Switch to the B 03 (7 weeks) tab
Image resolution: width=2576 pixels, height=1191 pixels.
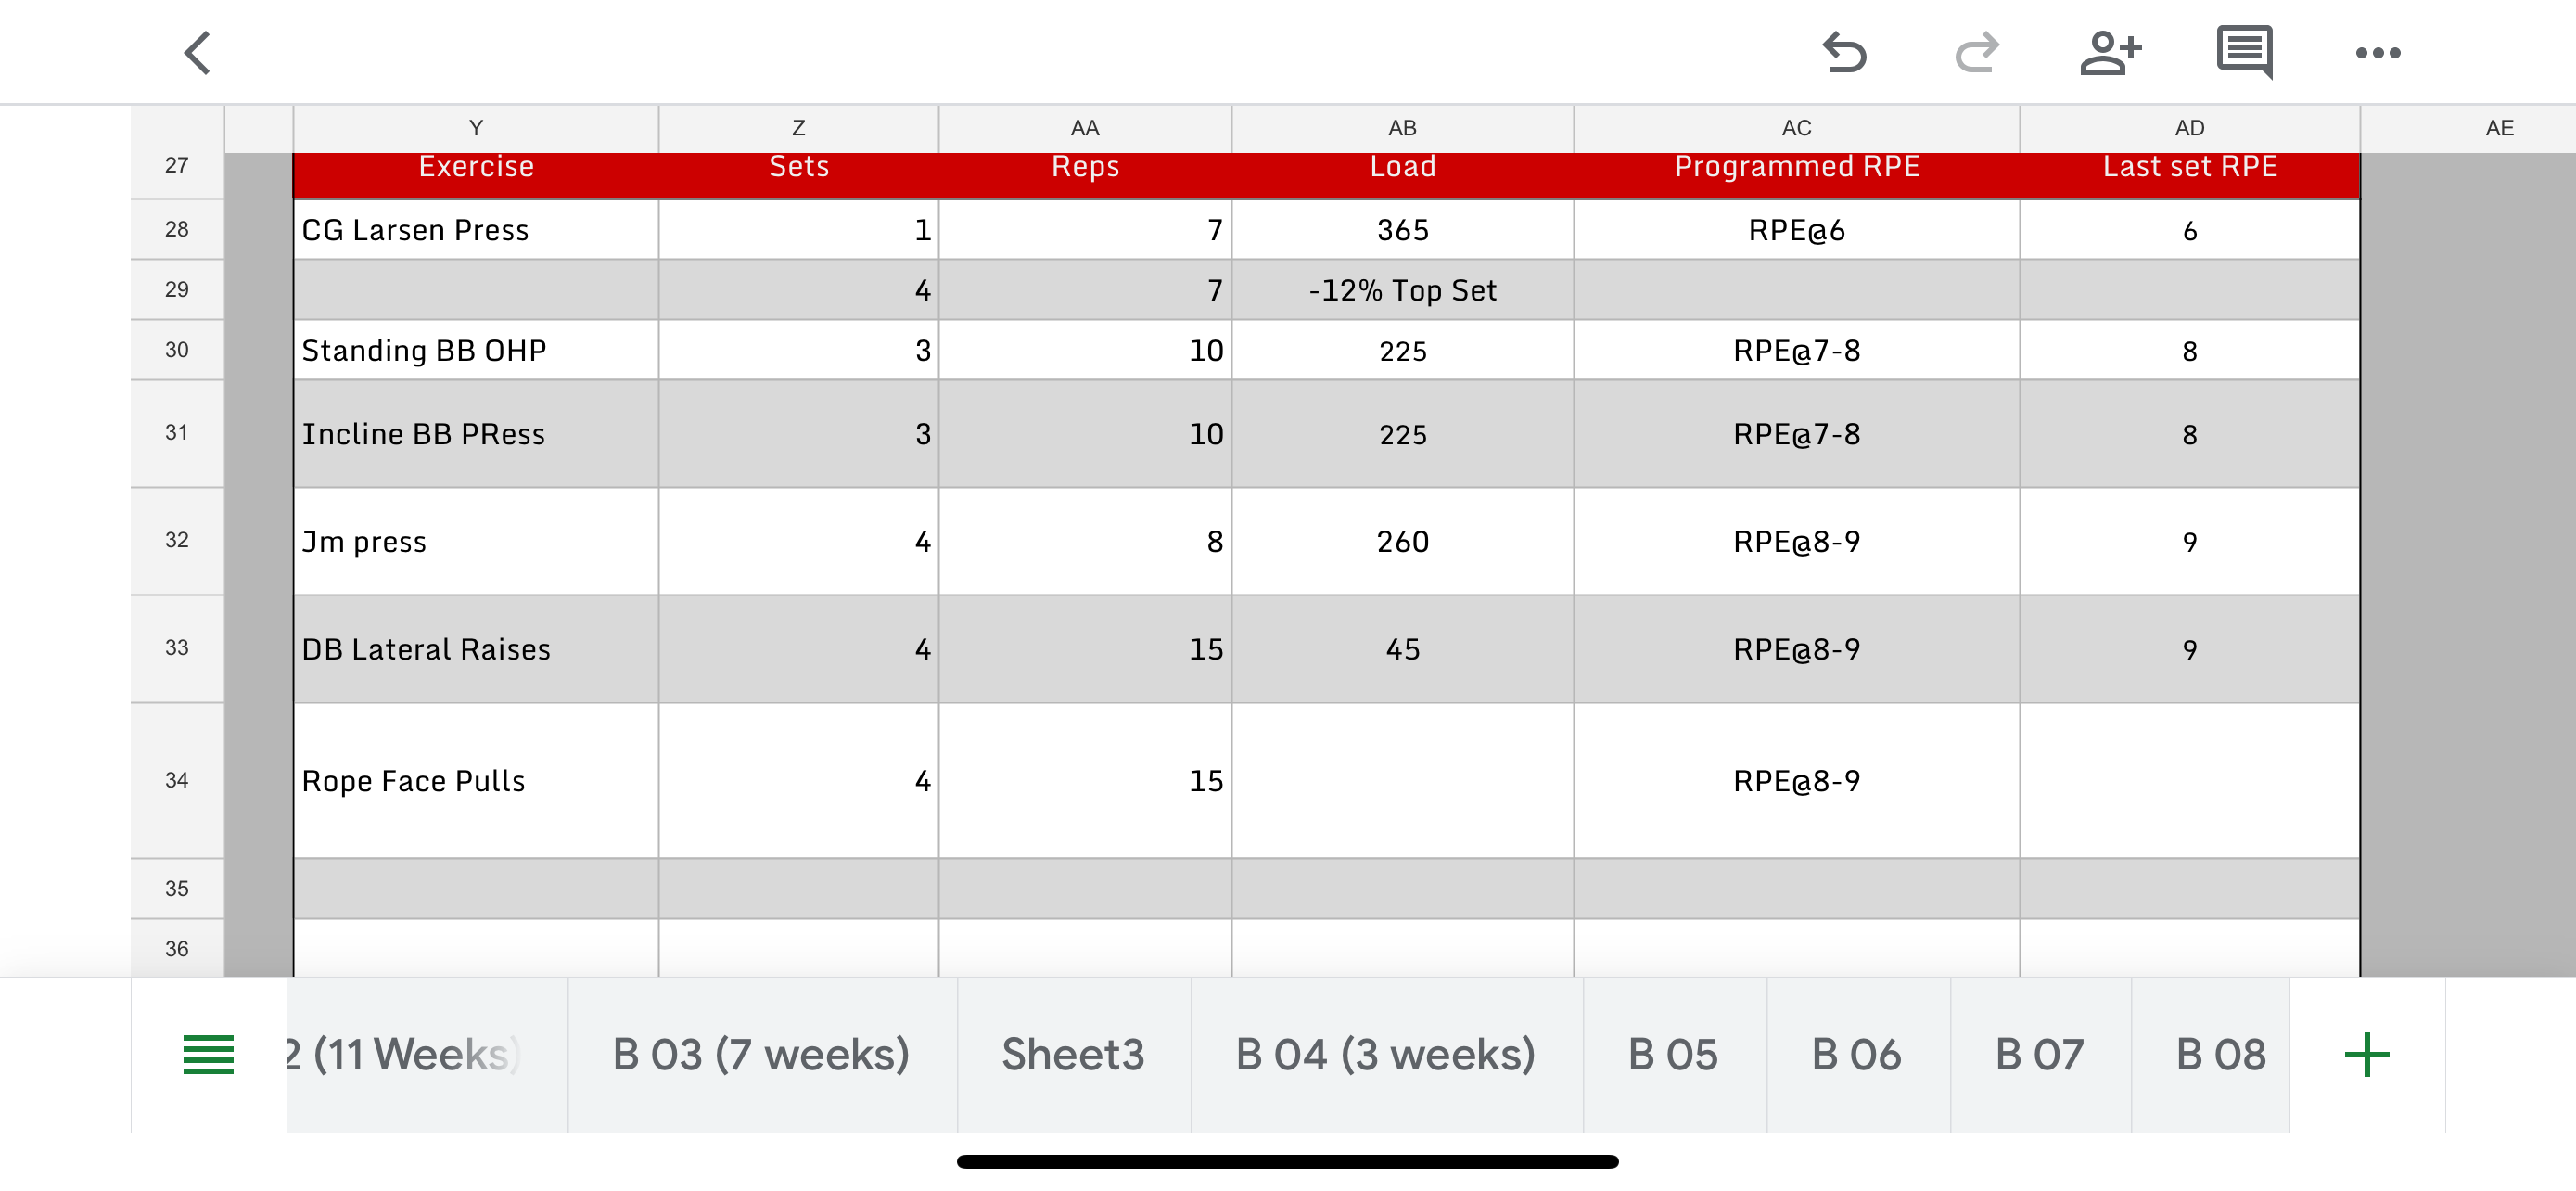click(761, 1055)
